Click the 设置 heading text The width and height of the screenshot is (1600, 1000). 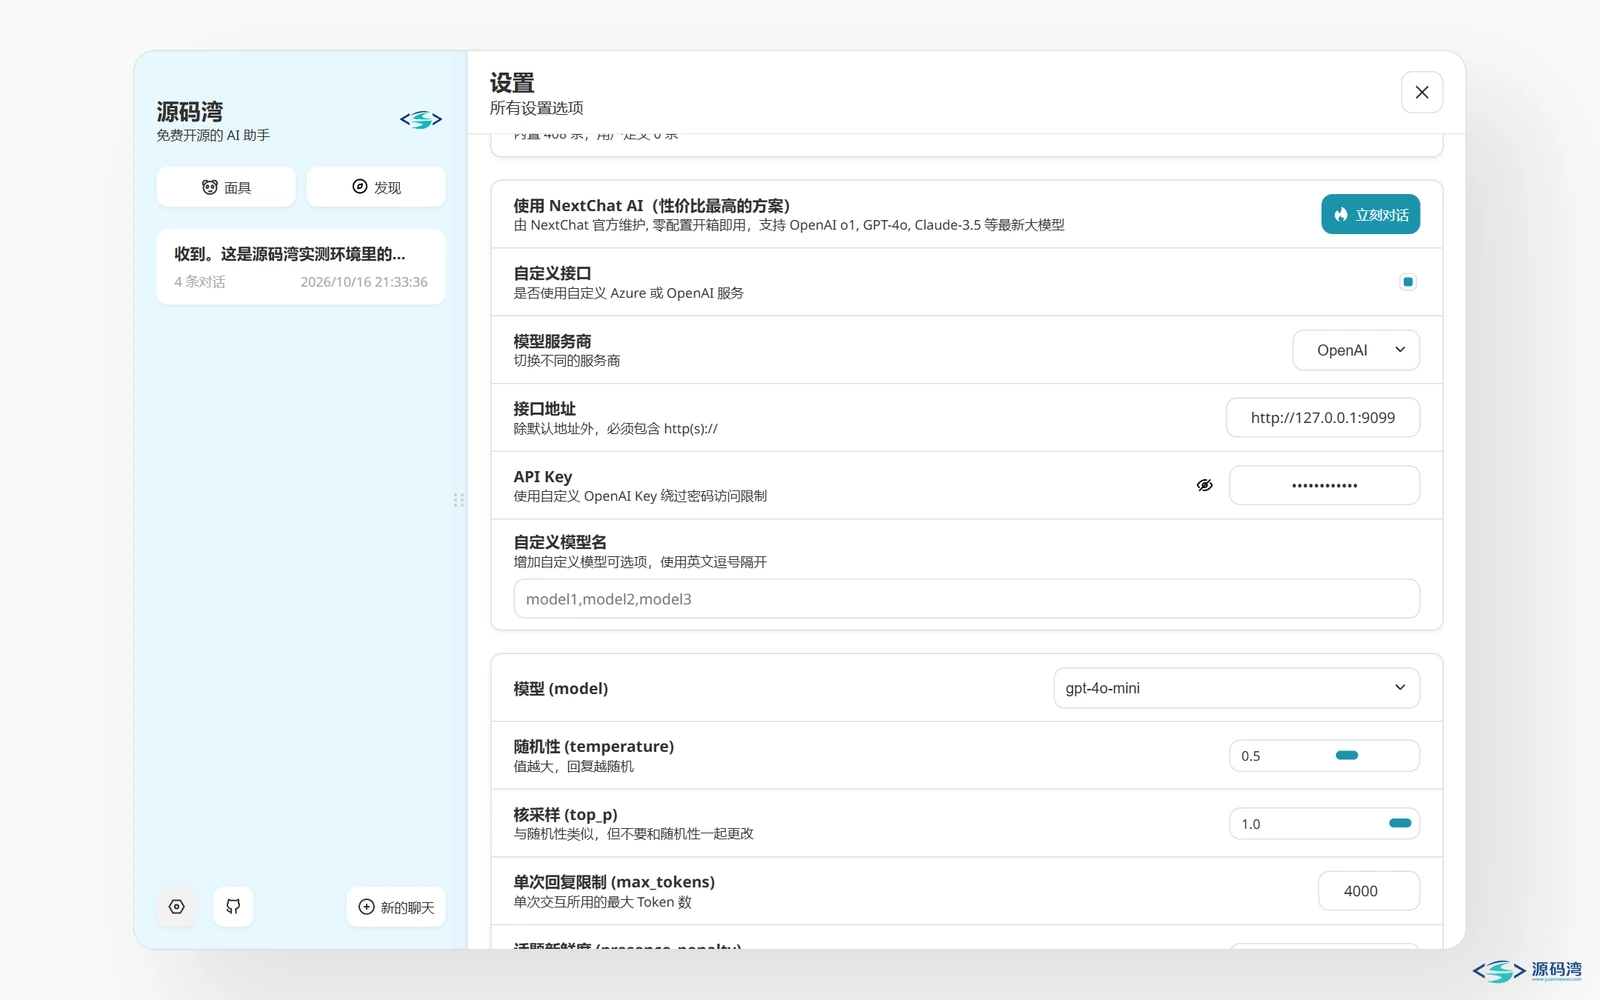click(512, 83)
